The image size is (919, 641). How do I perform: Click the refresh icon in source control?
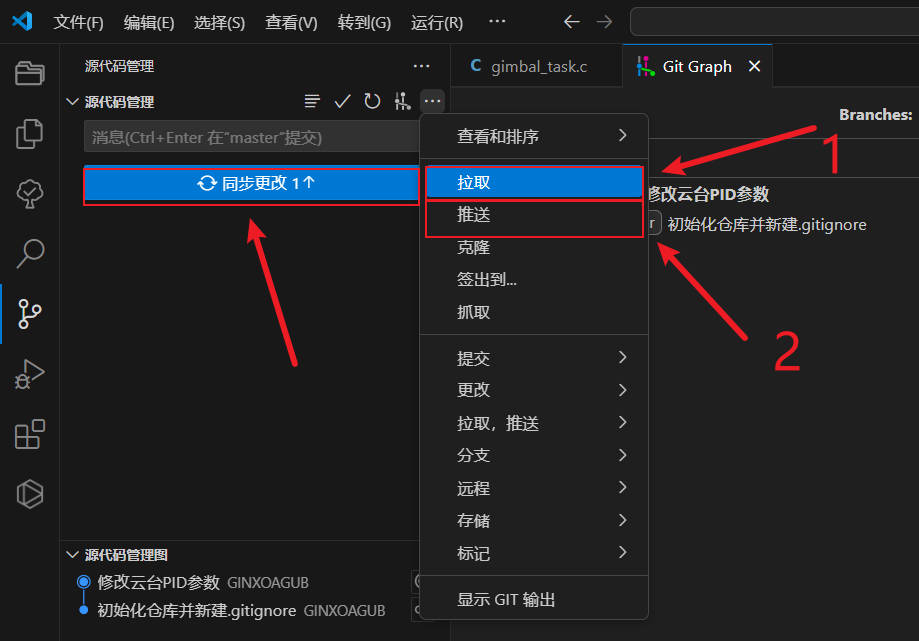[x=372, y=101]
